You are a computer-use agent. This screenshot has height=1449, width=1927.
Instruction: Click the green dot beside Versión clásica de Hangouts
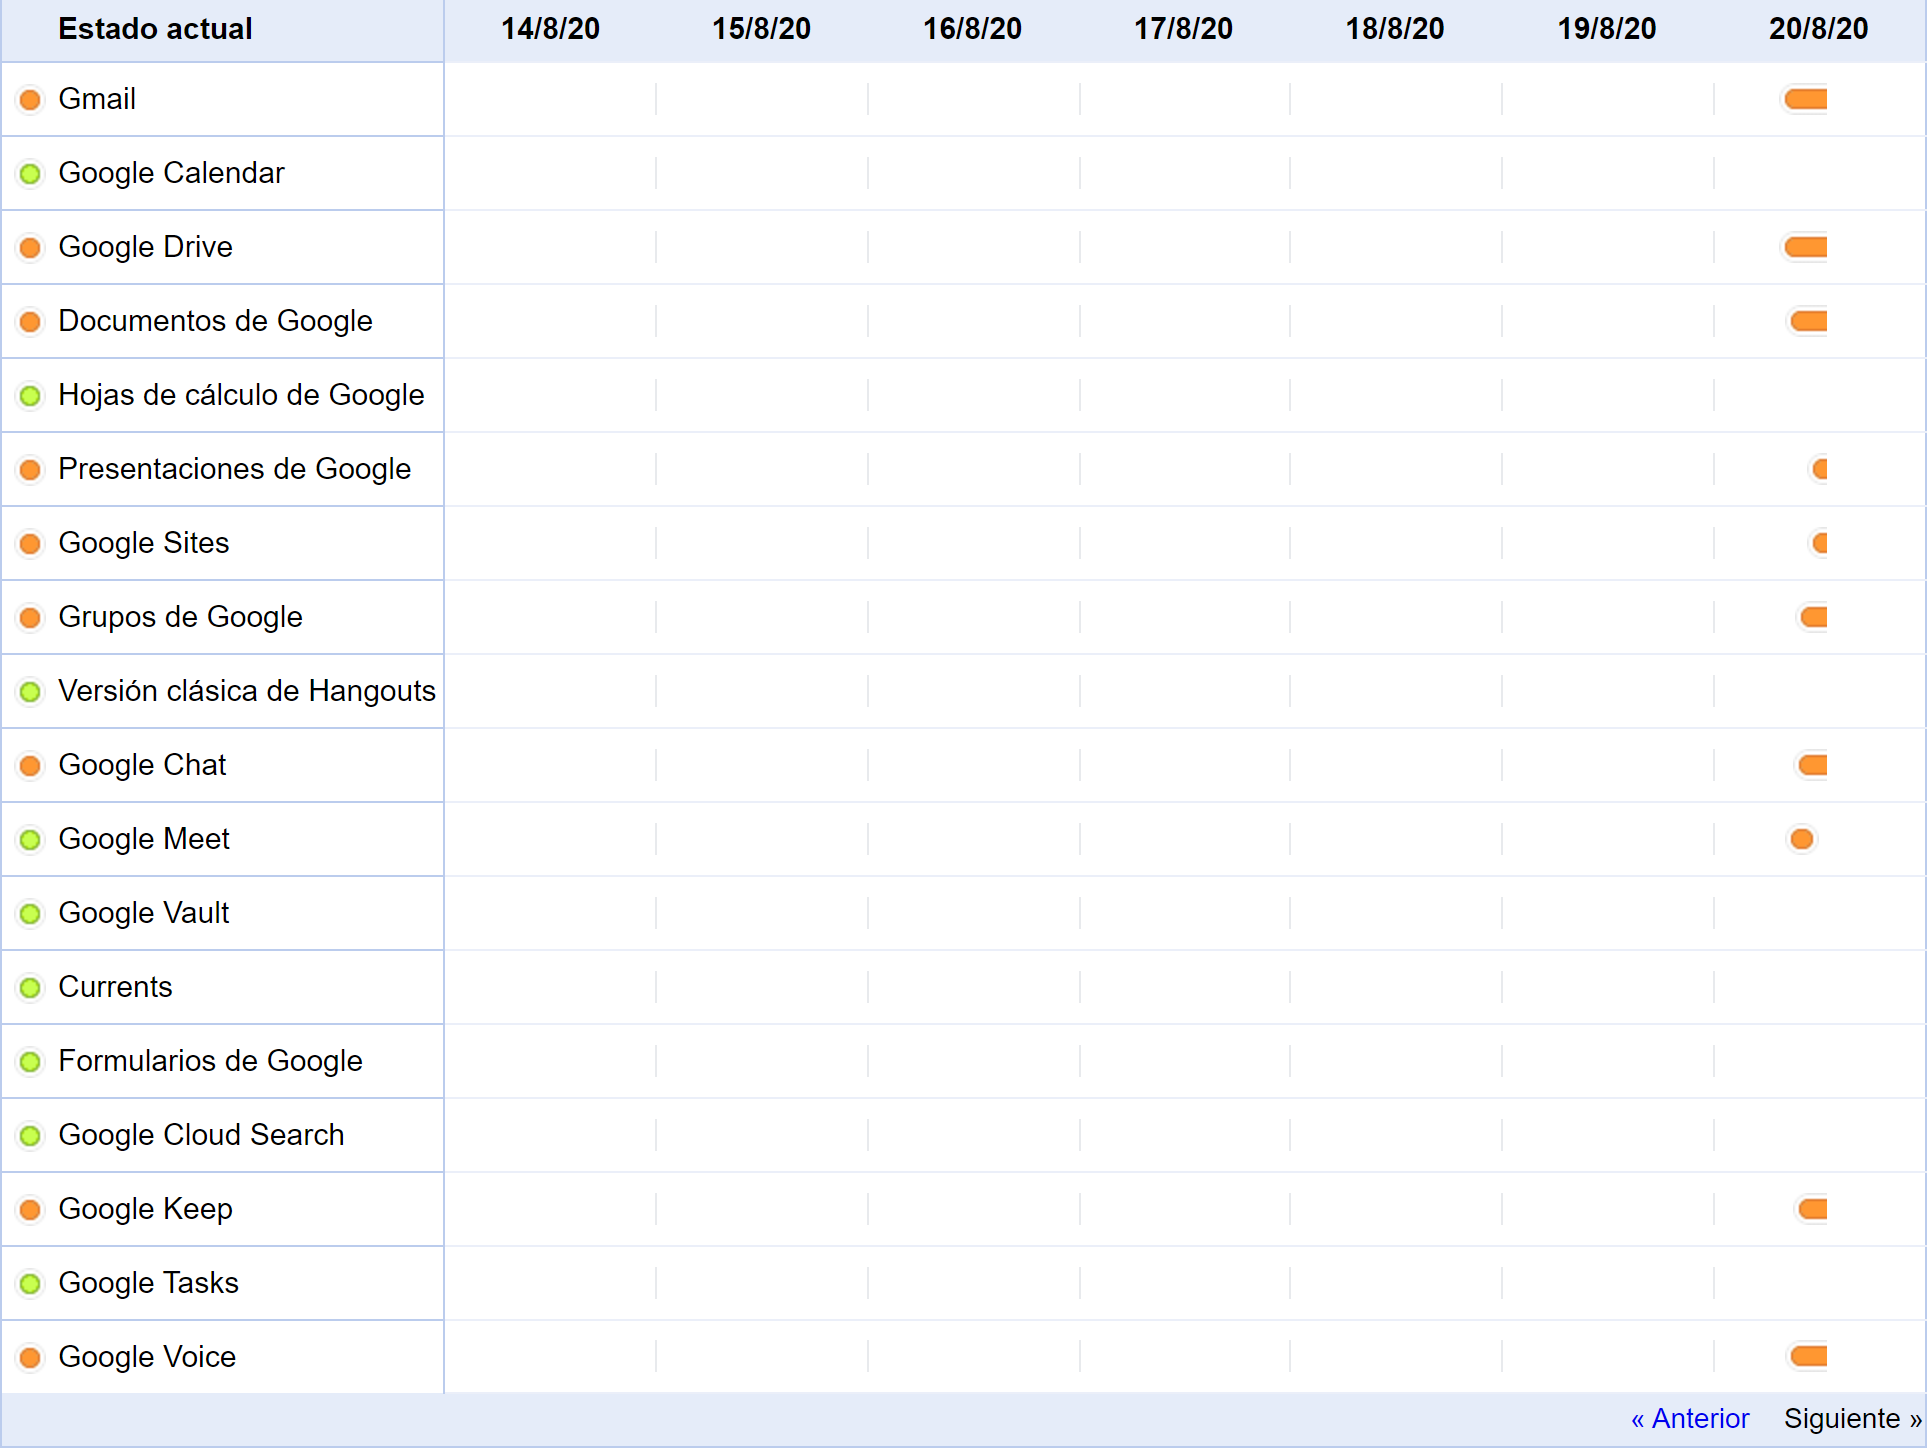[x=31, y=692]
